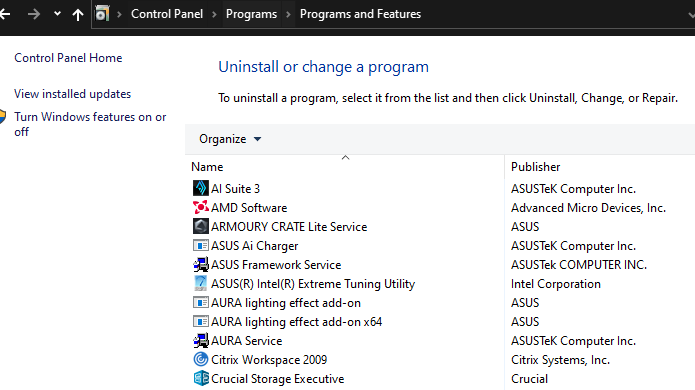Select the AURA Service entry
The height and width of the screenshot is (390, 695).
[246, 341]
